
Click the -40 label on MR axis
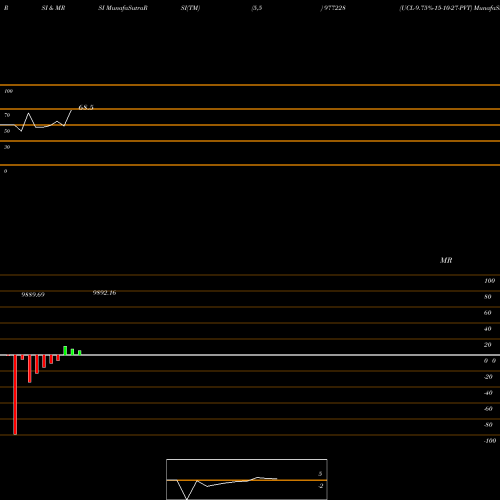click(x=488, y=393)
